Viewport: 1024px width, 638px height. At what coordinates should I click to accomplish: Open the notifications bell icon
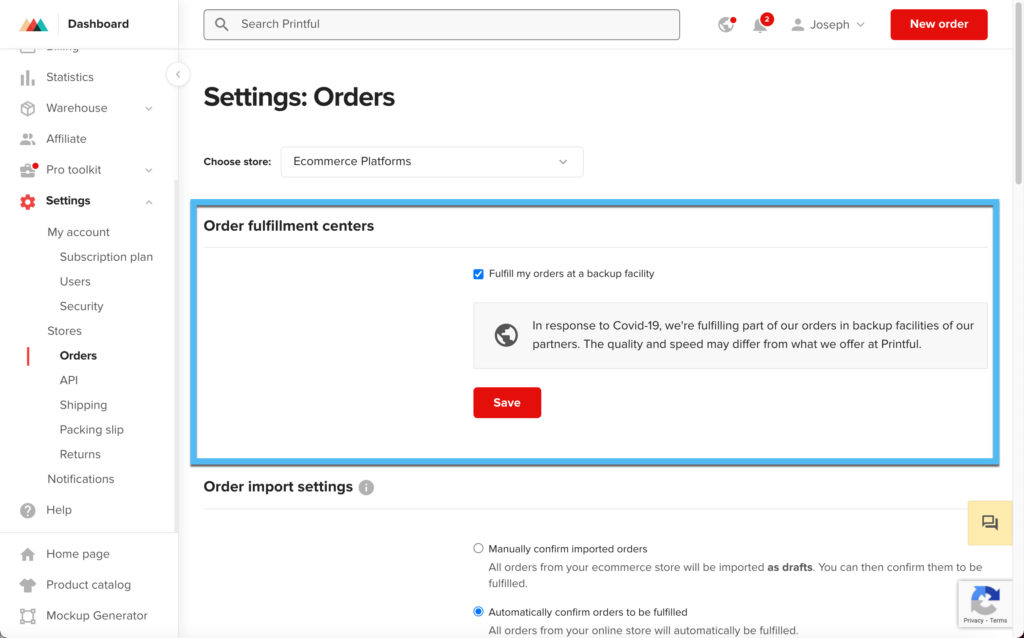point(760,25)
